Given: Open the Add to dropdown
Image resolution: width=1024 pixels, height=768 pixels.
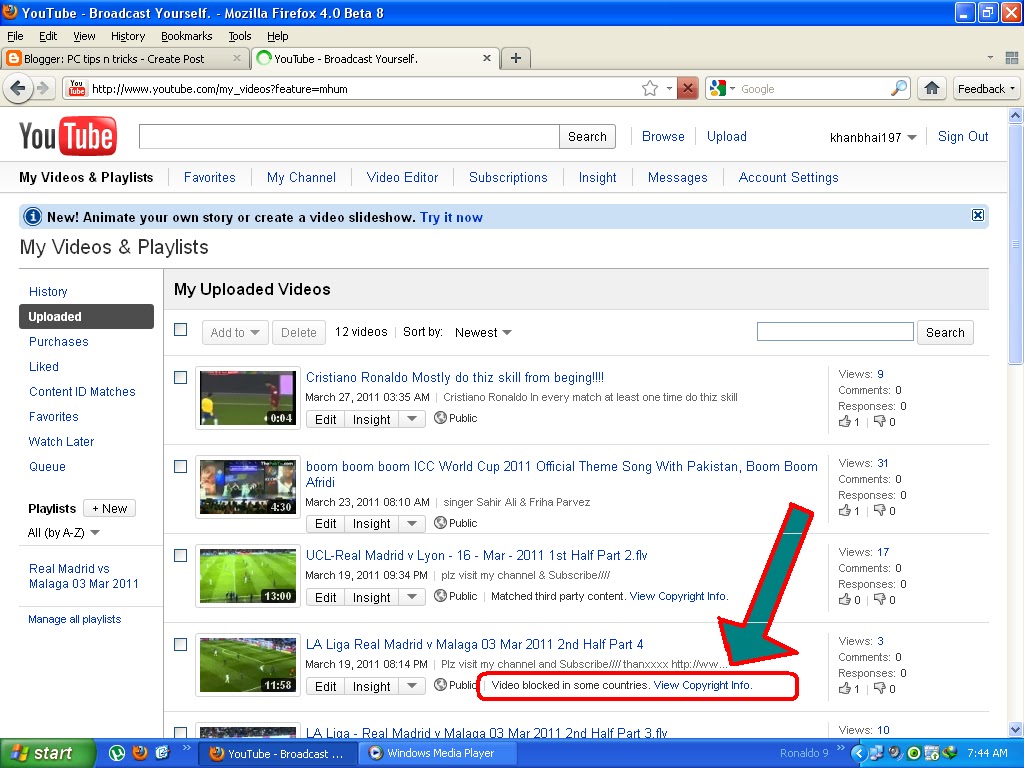Looking at the screenshot, I should (x=234, y=332).
